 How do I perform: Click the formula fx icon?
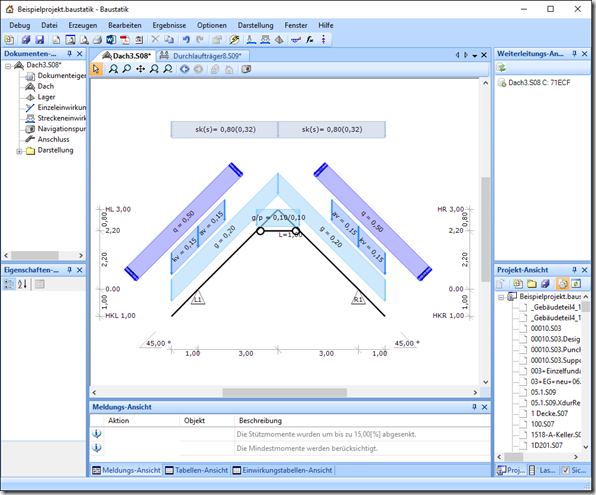(x=310, y=40)
